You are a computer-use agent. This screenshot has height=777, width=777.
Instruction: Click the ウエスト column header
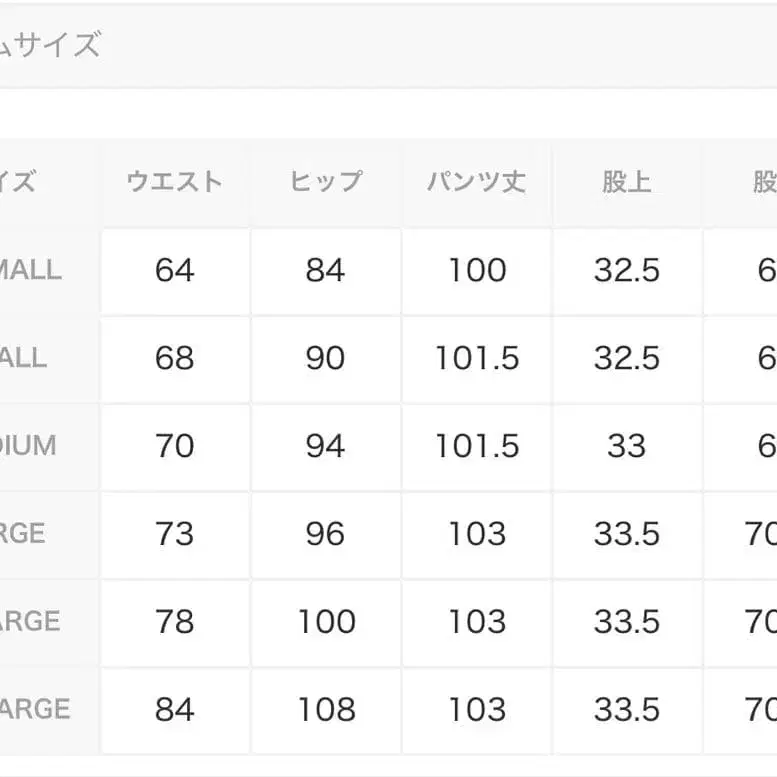tap(175, 182)
